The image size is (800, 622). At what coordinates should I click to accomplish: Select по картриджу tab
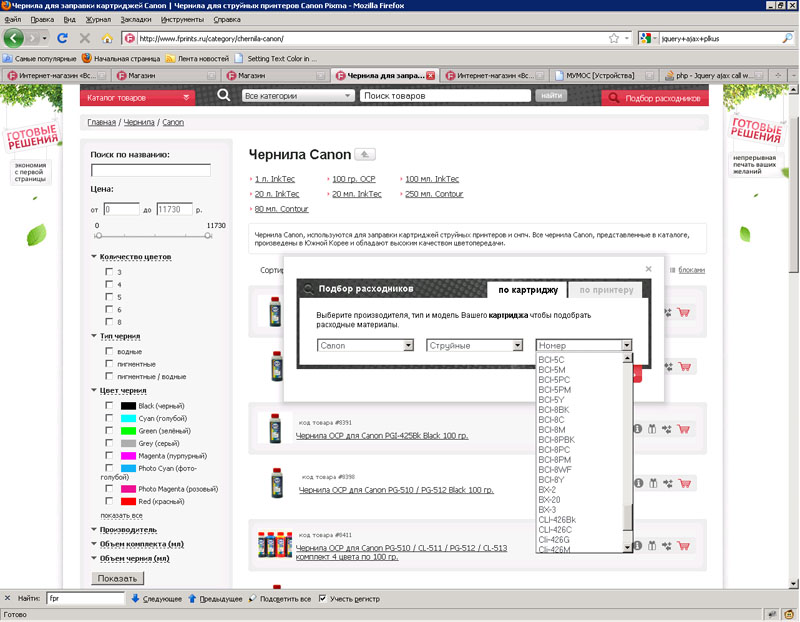pyautogui.click(x=528, y=290)
